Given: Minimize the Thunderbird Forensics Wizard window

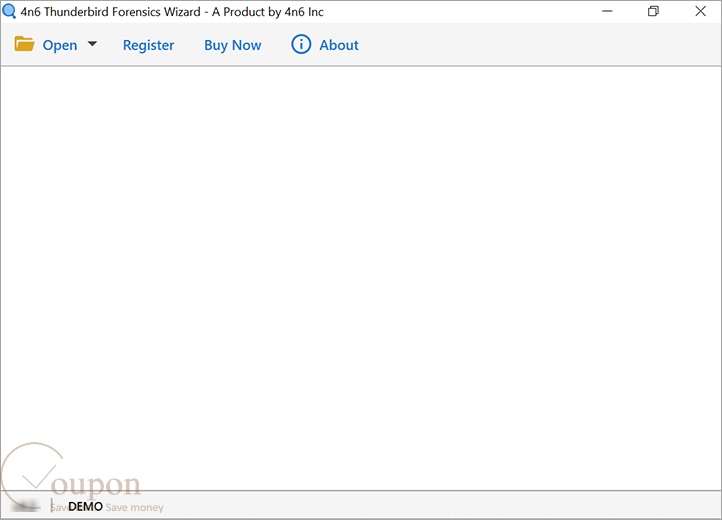Looking at the screenshot, I should click(x=607, y=11).
